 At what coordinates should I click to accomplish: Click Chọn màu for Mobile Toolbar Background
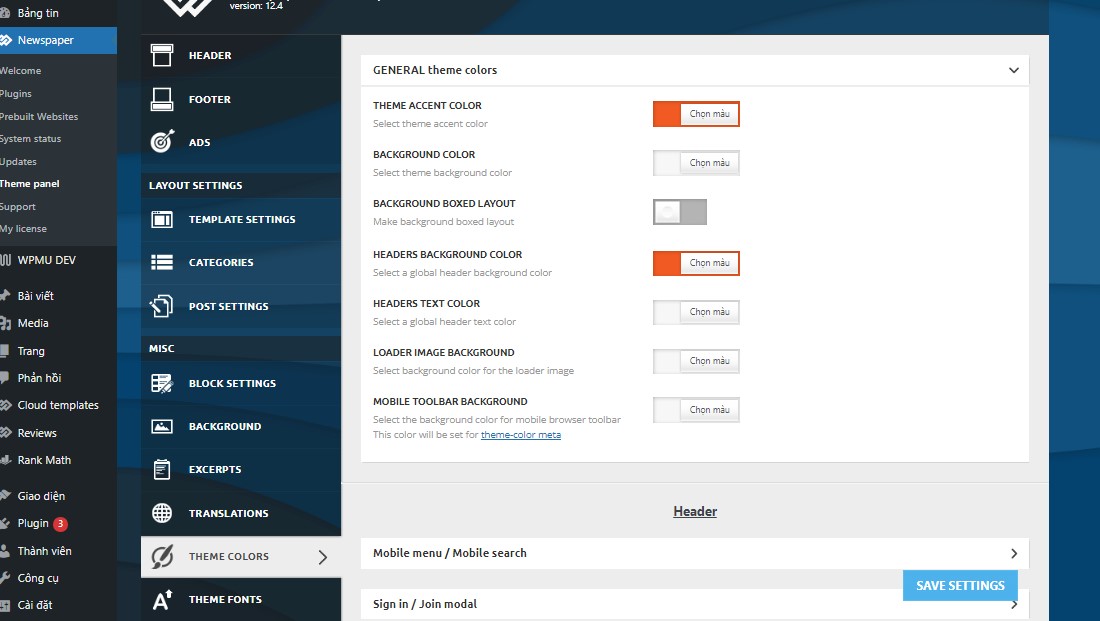709,410
